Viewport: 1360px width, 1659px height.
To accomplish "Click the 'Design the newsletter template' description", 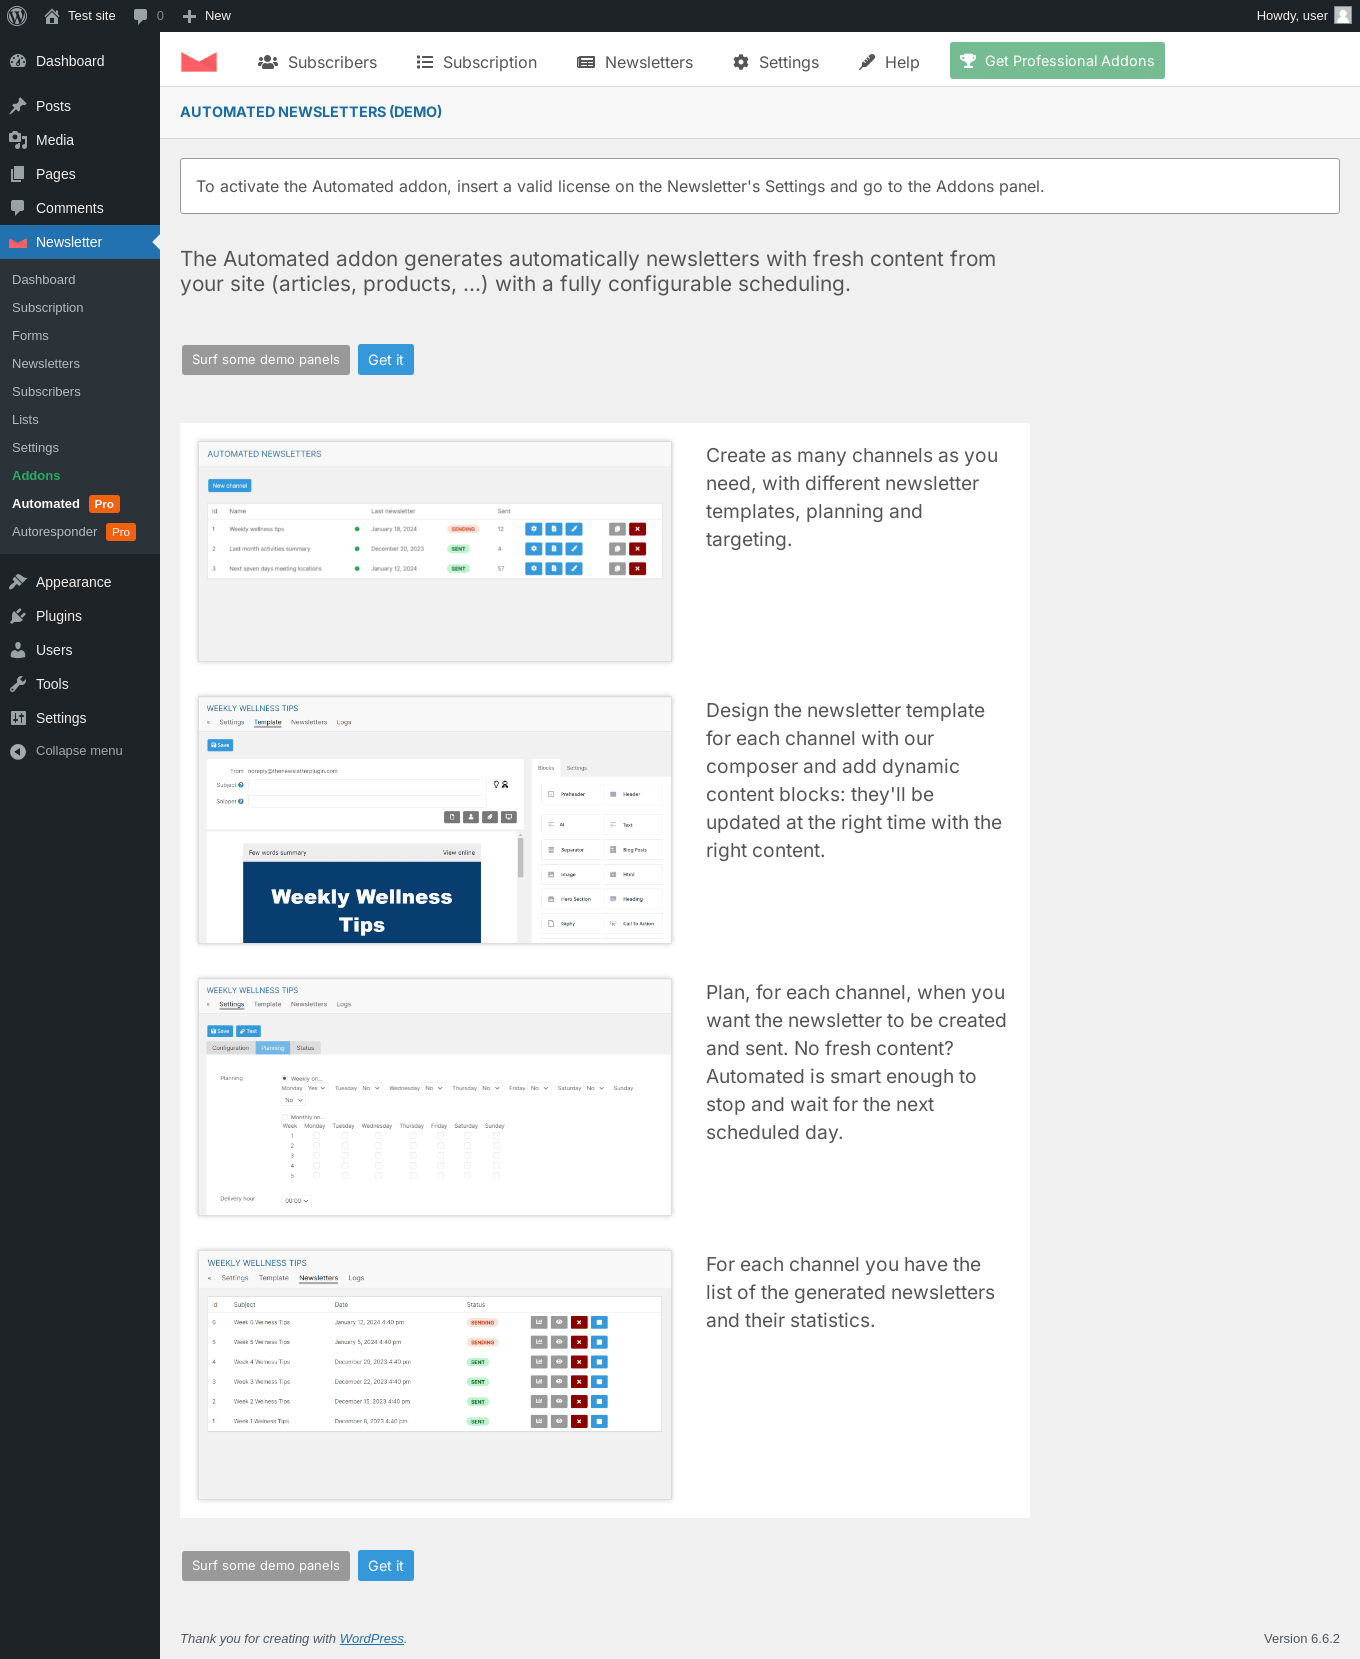I will [854, 781].
